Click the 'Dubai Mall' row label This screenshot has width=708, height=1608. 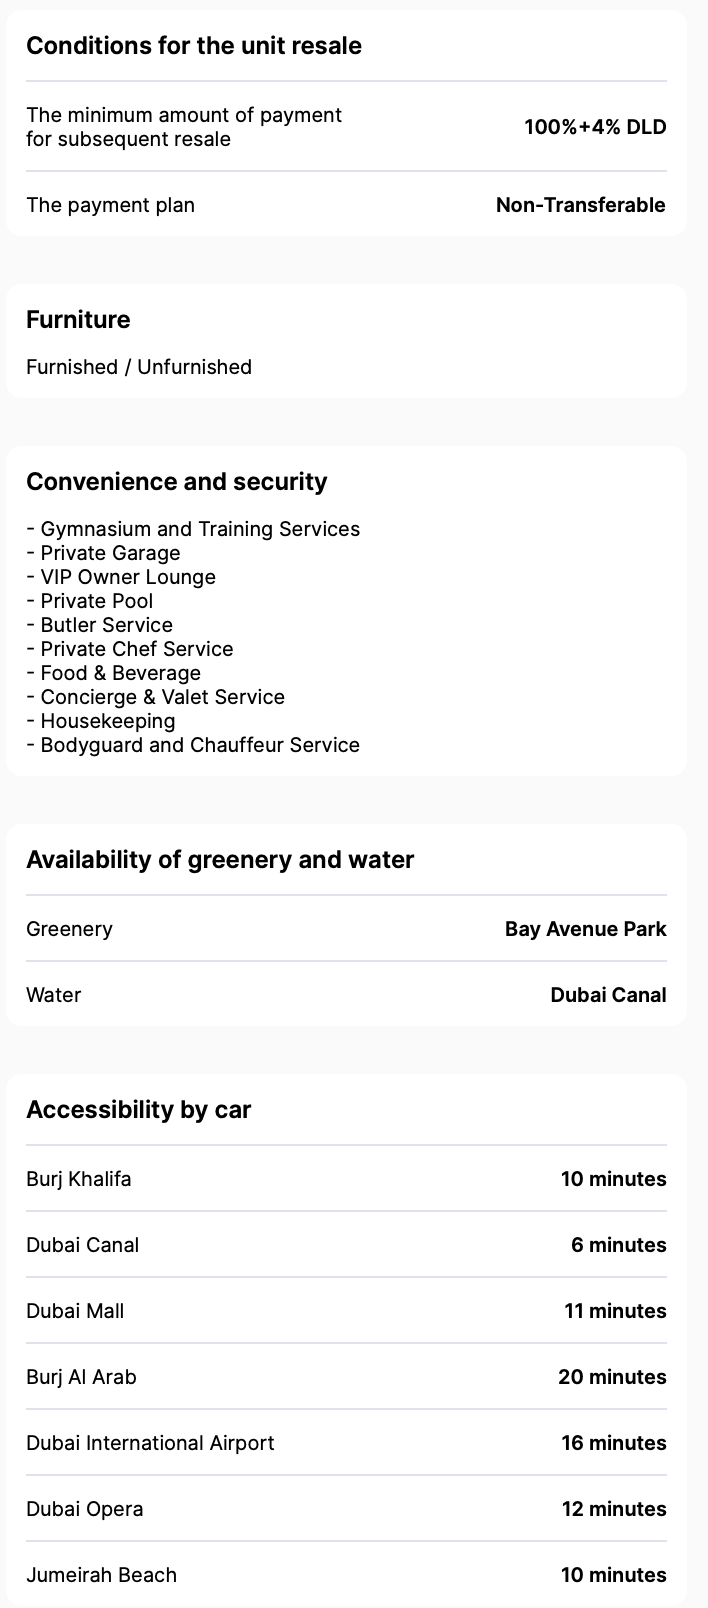(75, 1311)
